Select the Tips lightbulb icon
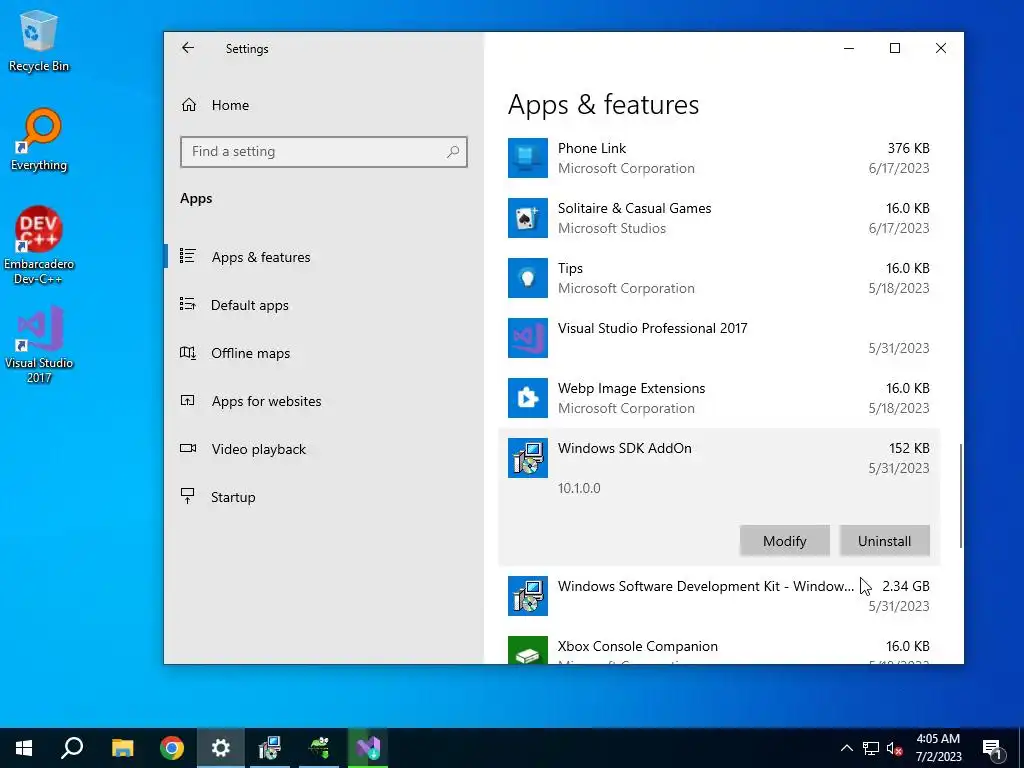 pyautogui.click(x=528, y=278)
